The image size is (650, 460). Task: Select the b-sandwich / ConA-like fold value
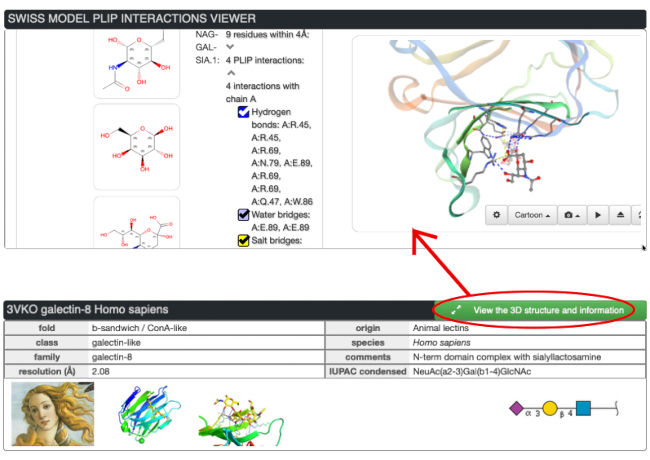coord(139,328)
